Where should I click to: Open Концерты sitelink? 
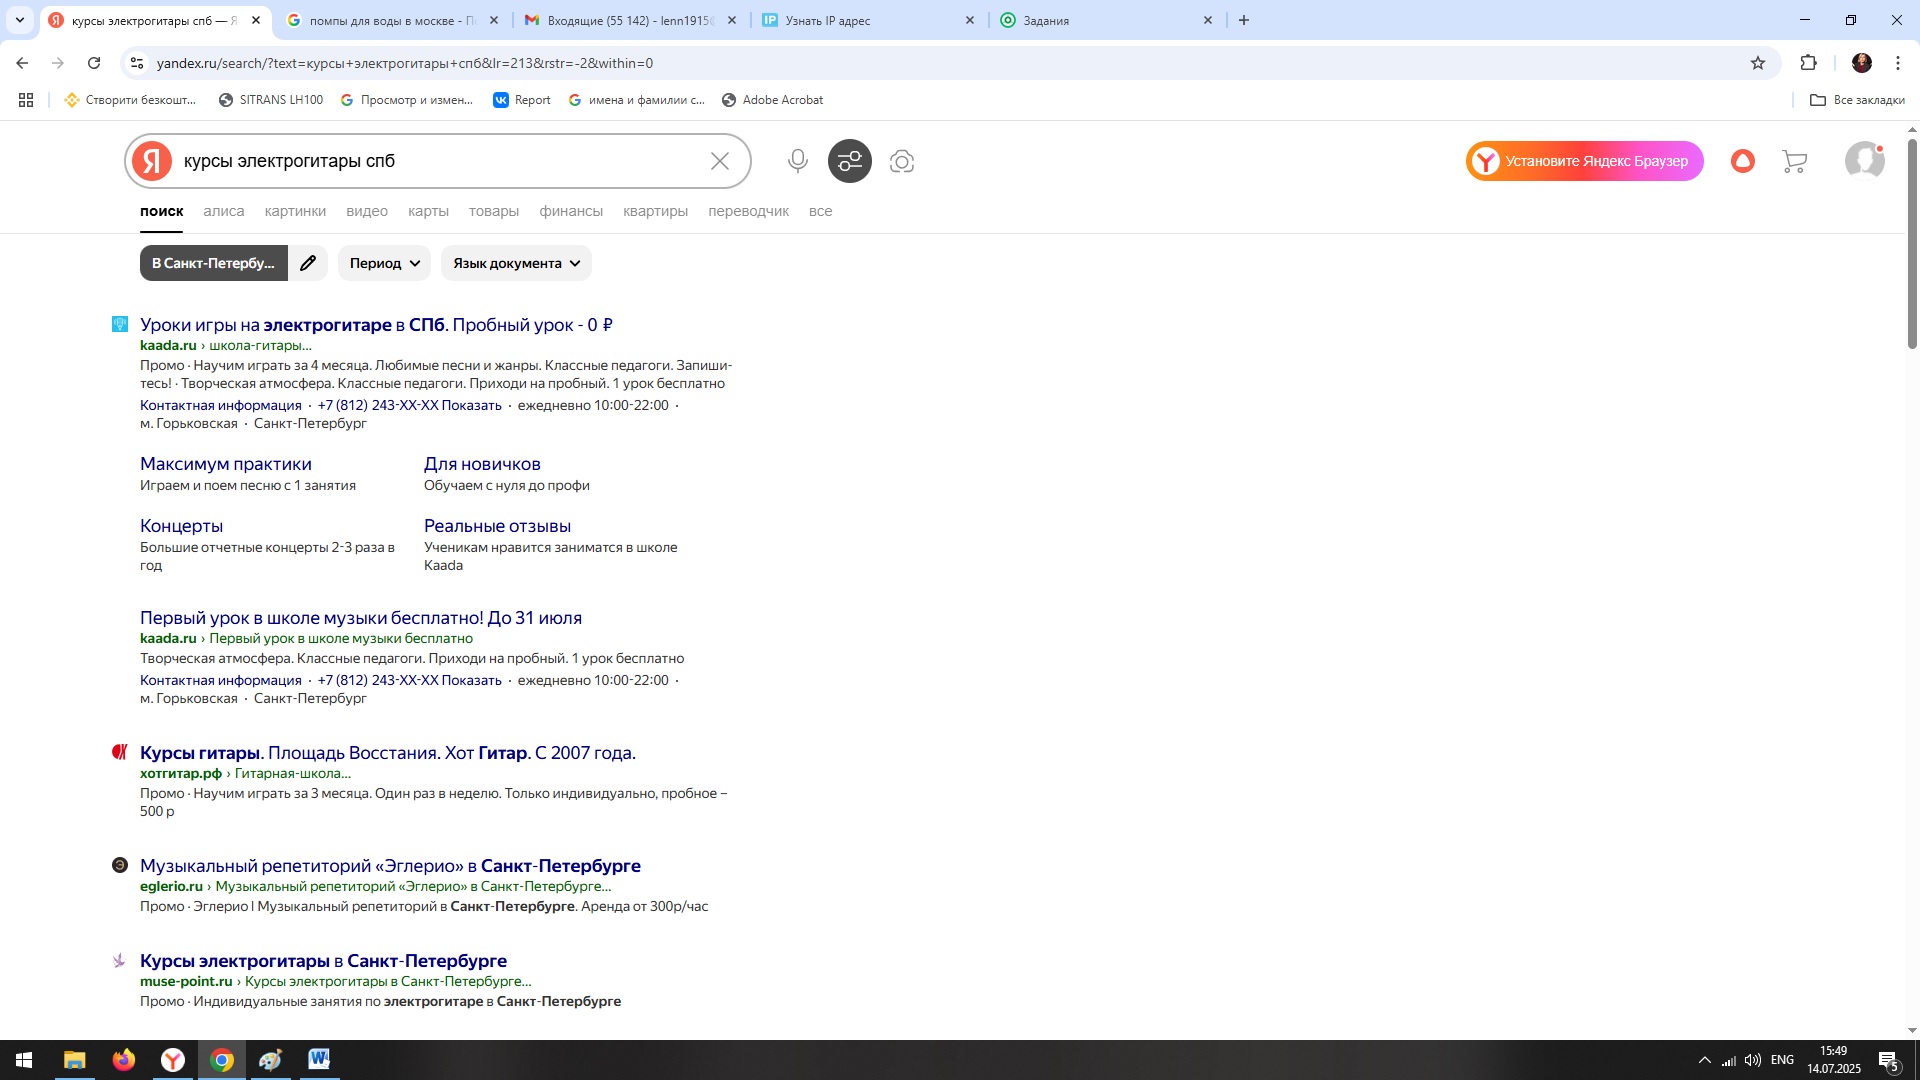tap(181, 526)
